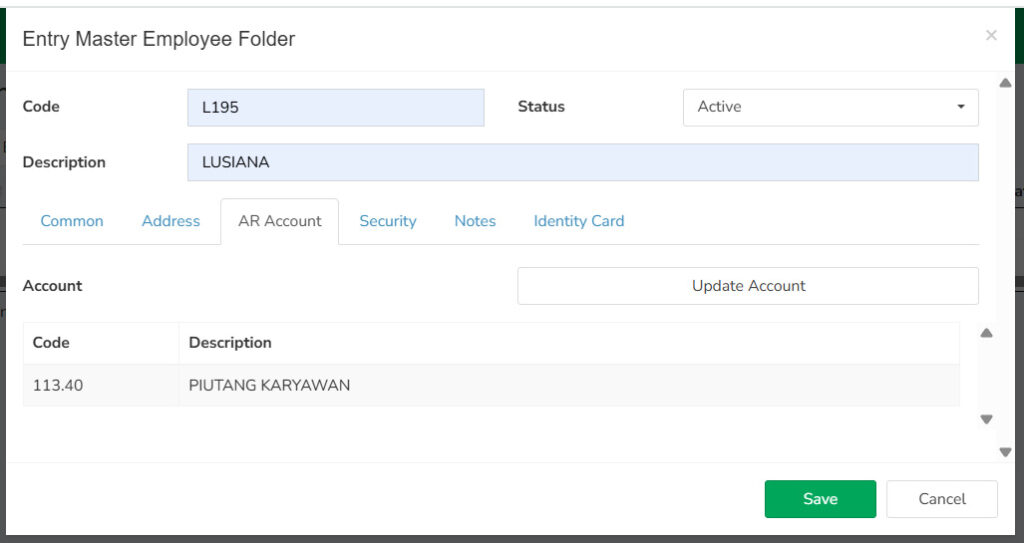The height and width of the screenshot is (543, 1024).
Task: Save the employee entry
Action: [x=820, y=499]
